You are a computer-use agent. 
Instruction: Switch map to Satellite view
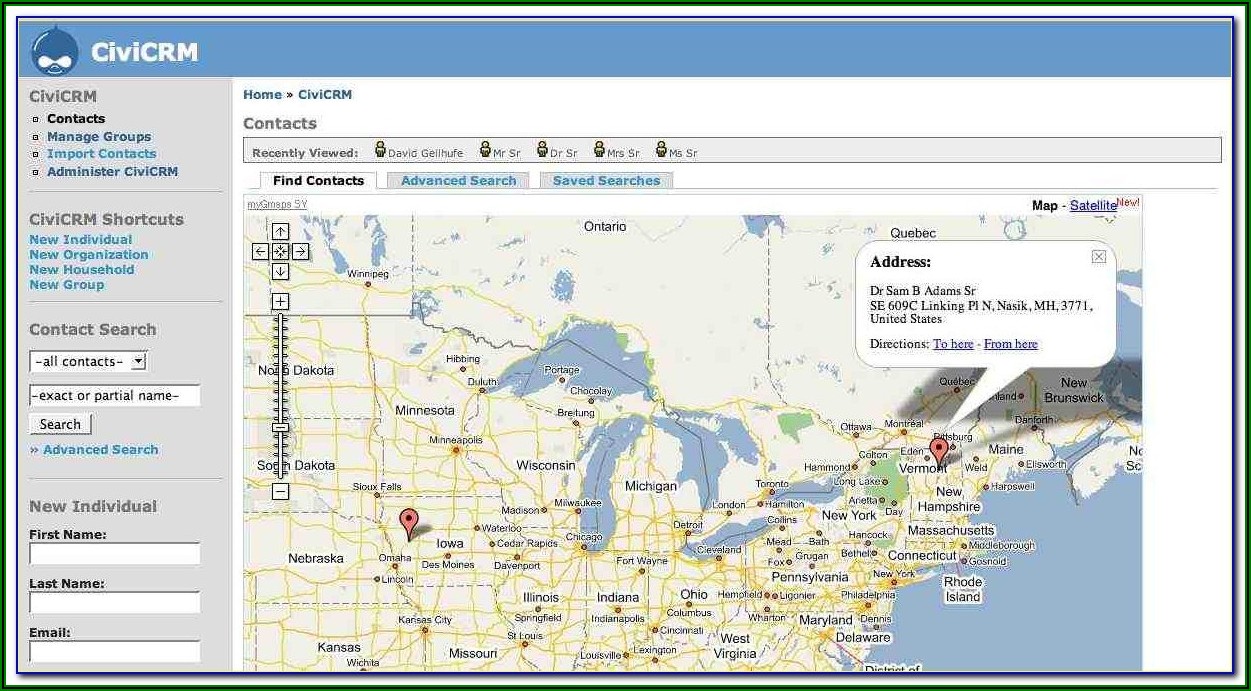point(1092,206)
